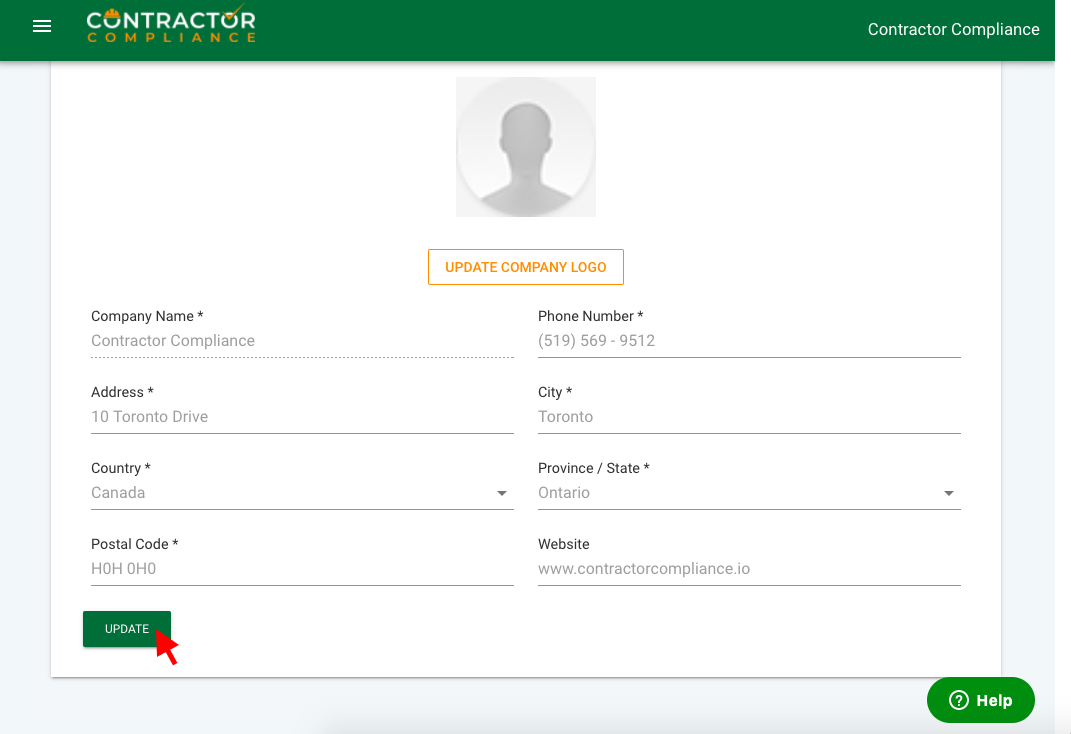This screenshot has width=1071, height=734.
Task: Click the Contractor Compliance logo
Action: (x=170, y=26)
